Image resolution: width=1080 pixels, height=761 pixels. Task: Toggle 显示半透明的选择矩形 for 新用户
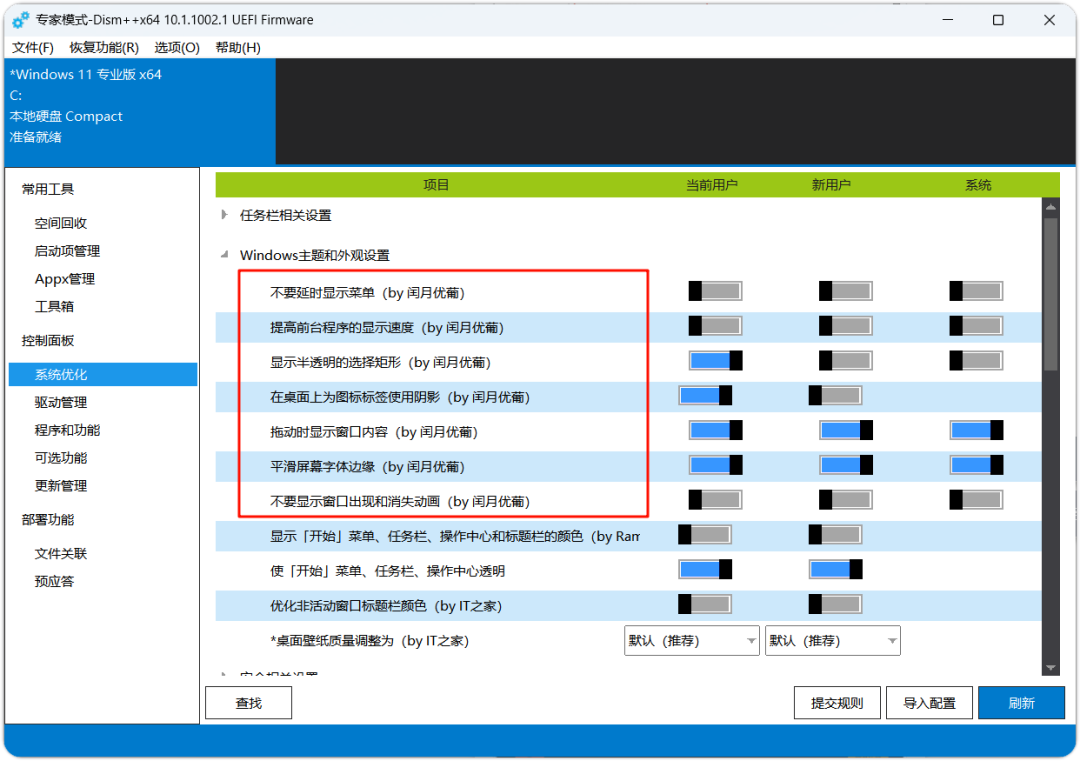coord(845,361)
